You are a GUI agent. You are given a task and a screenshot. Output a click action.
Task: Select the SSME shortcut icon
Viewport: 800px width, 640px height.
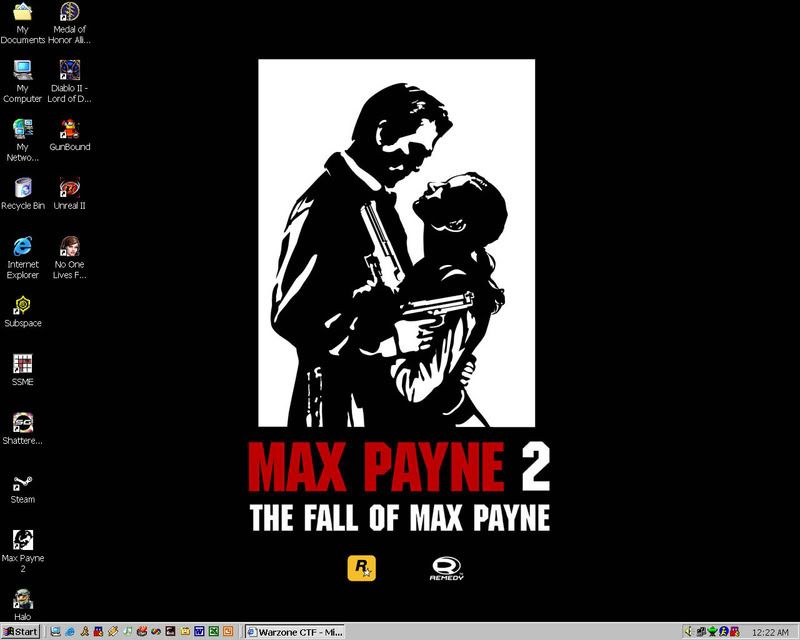(22, 370)
